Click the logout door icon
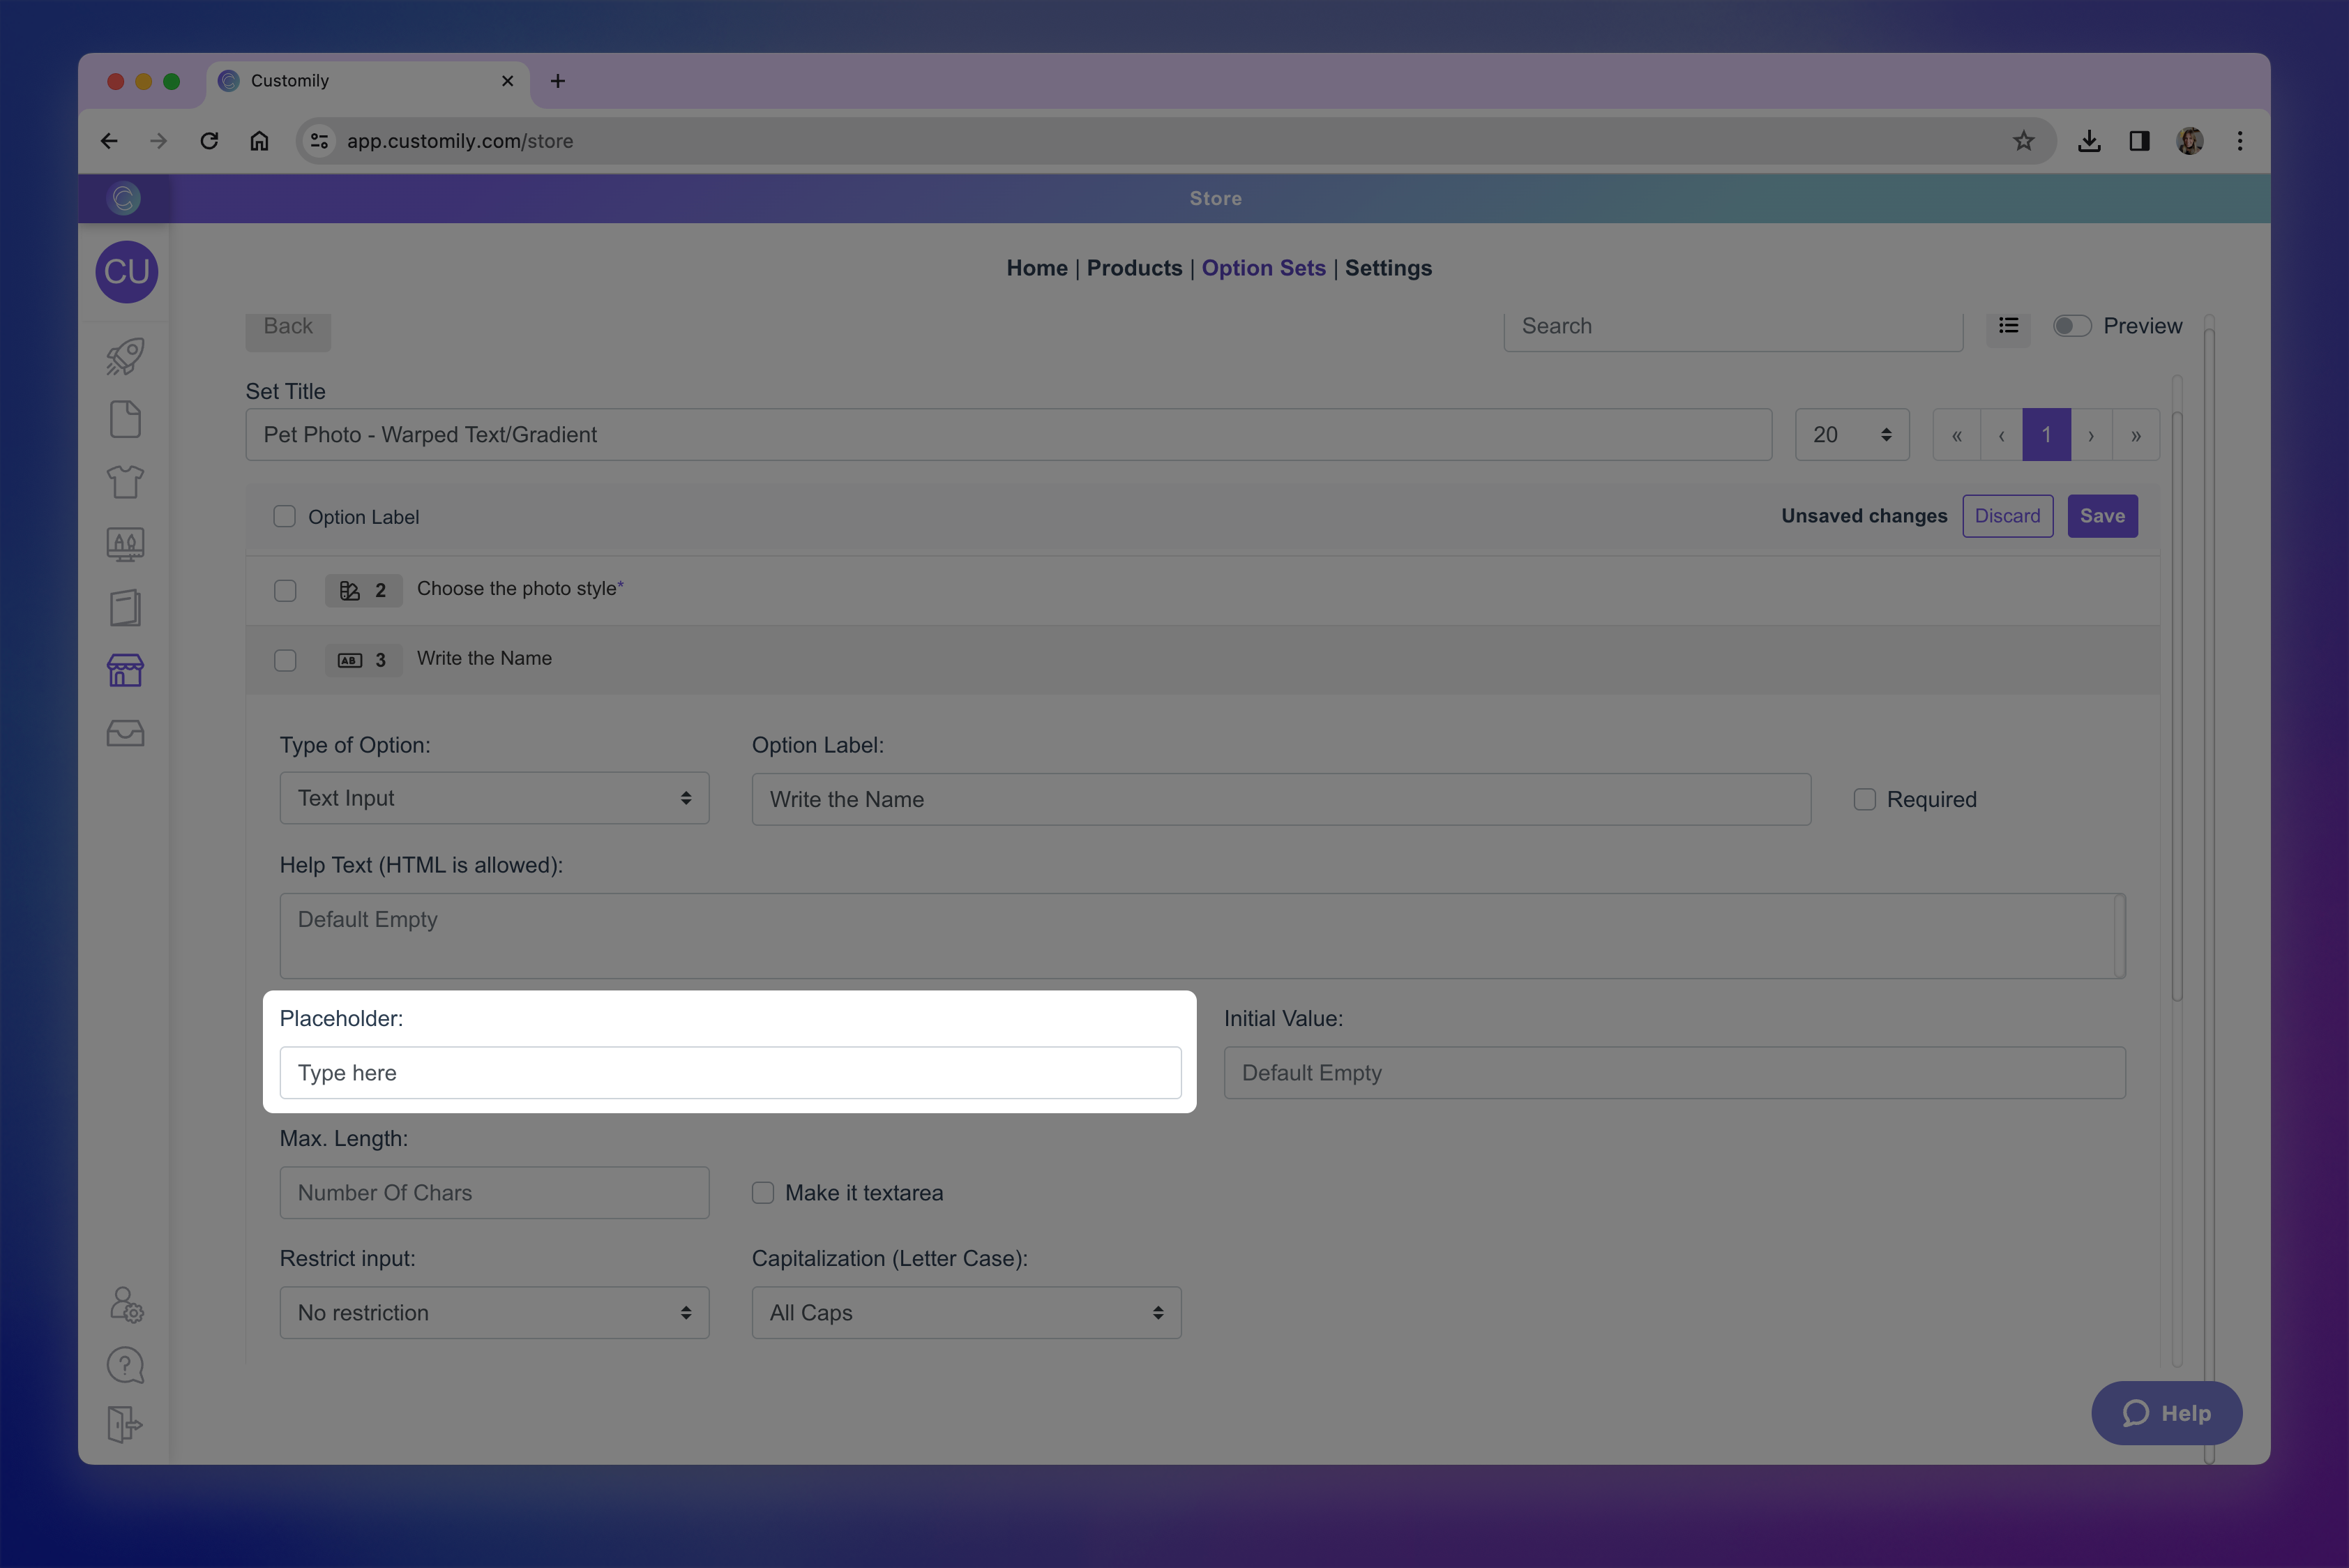2349x1568 pixels. 125,1424
